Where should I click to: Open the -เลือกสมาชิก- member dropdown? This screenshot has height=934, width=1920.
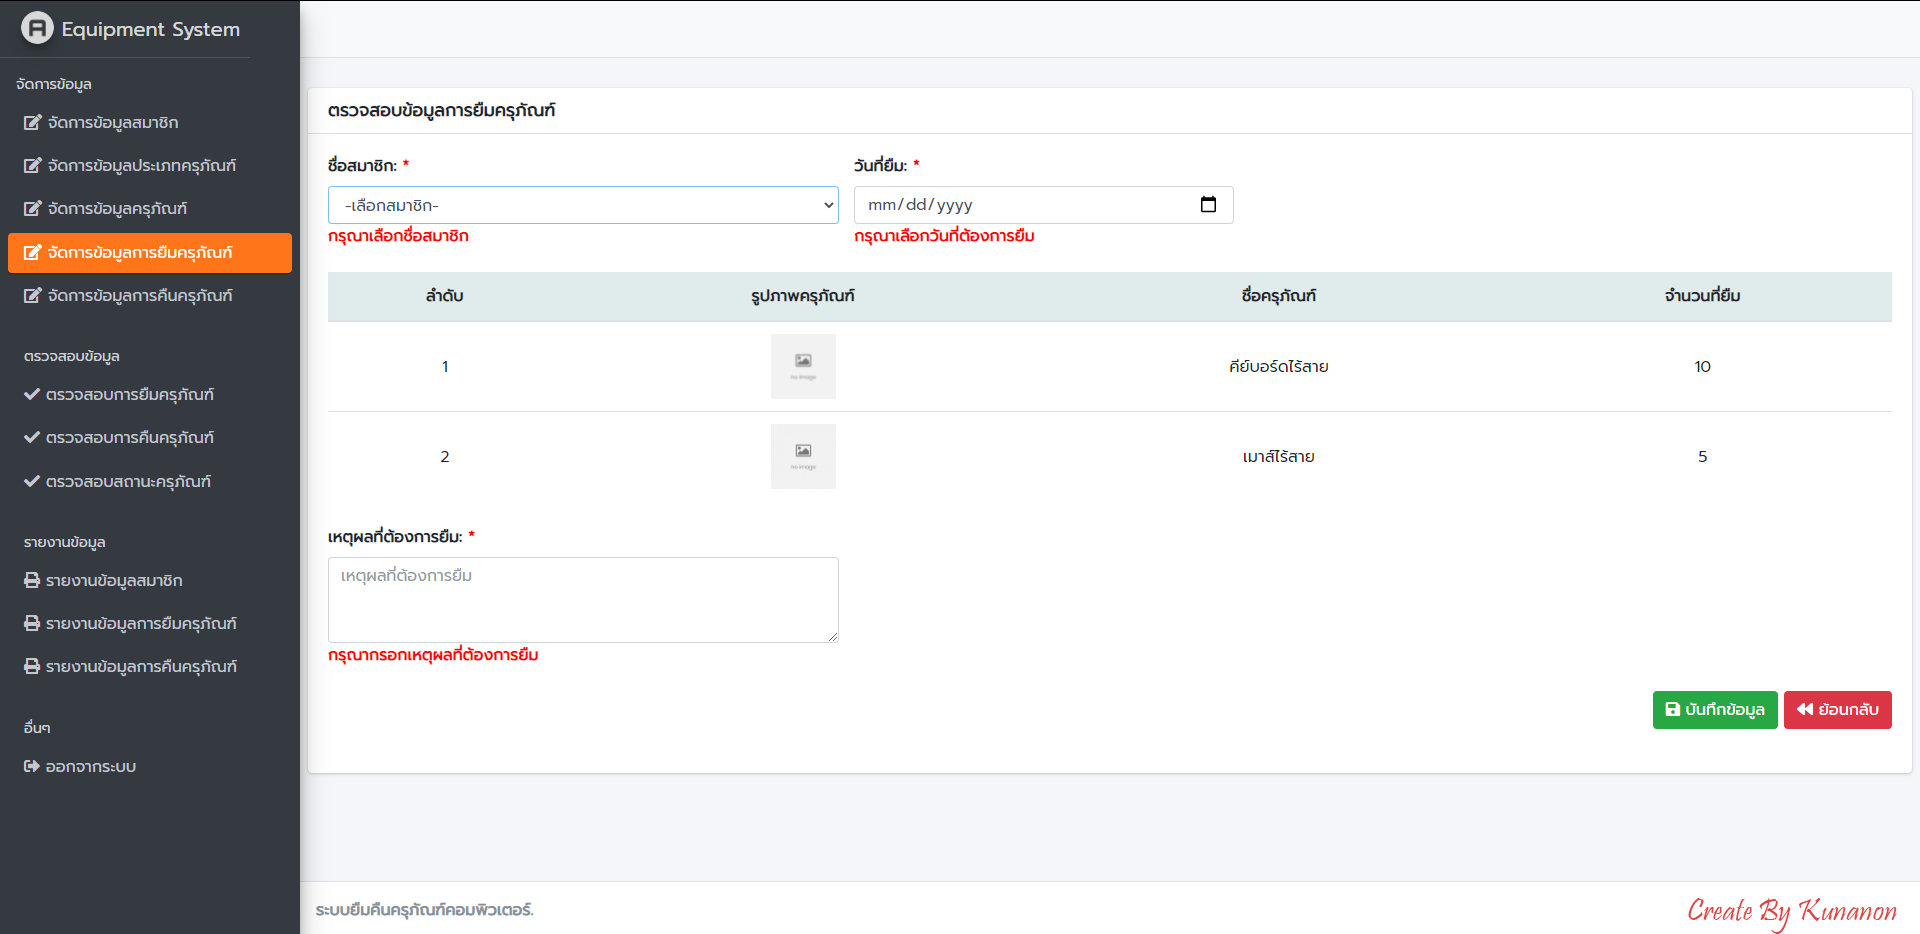583,205
